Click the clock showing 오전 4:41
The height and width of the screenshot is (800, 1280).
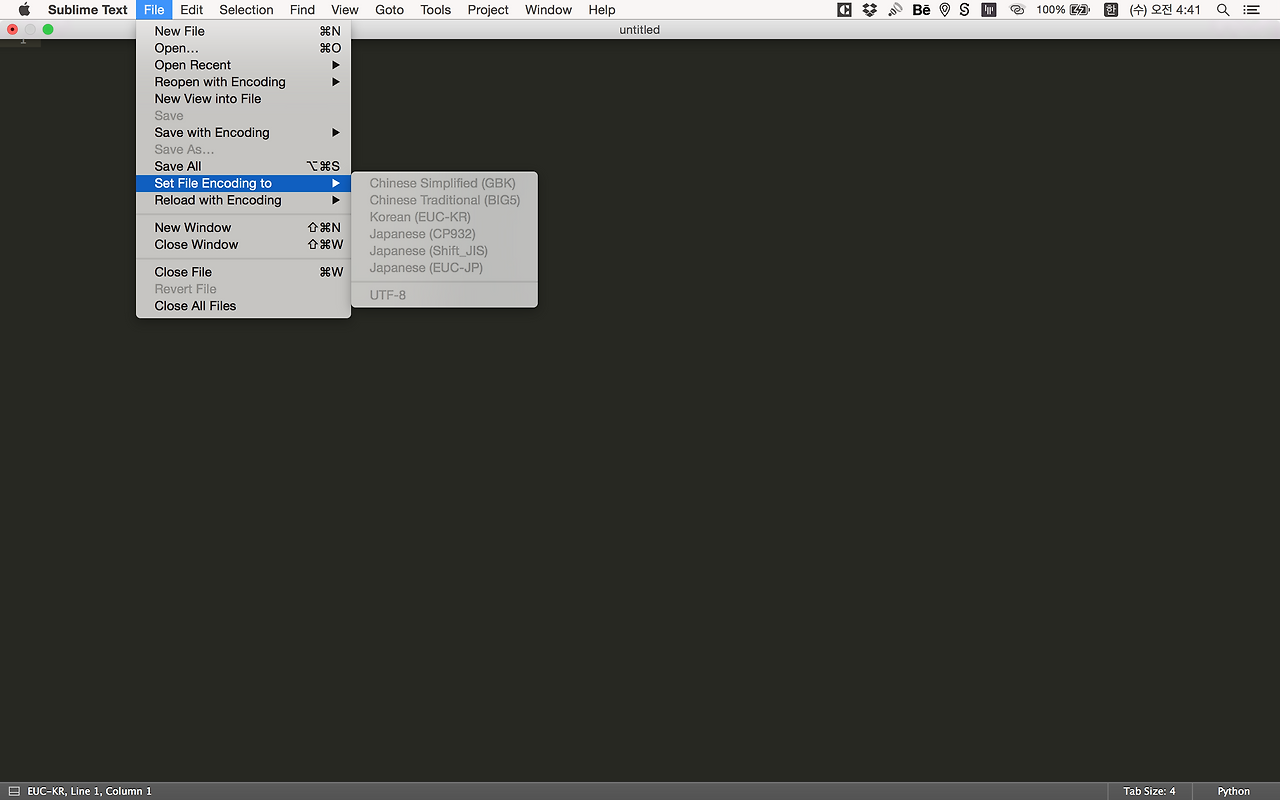[x=1165, y=10]
